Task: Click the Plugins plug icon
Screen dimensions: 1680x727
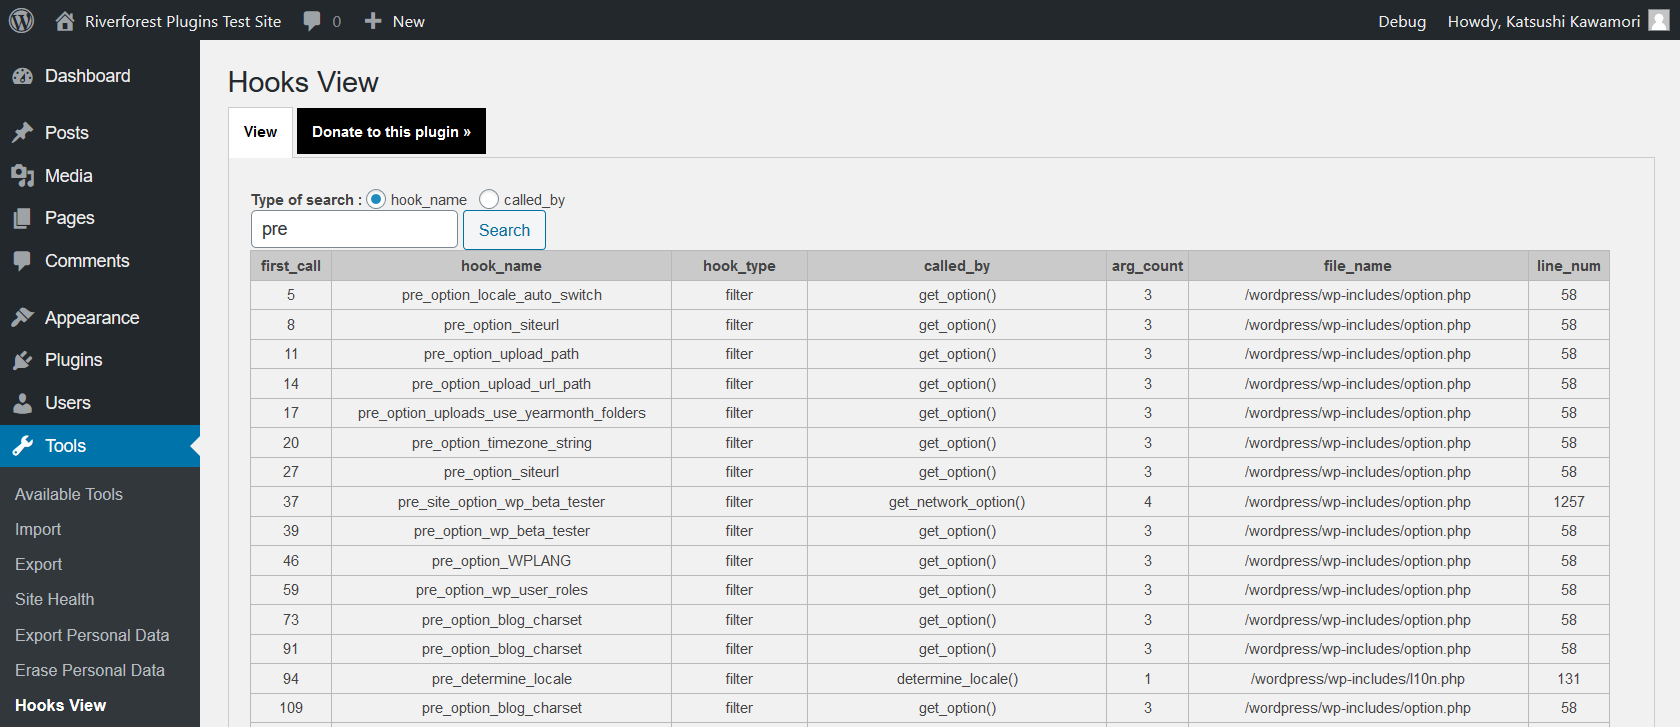Action: click(22, 360)
